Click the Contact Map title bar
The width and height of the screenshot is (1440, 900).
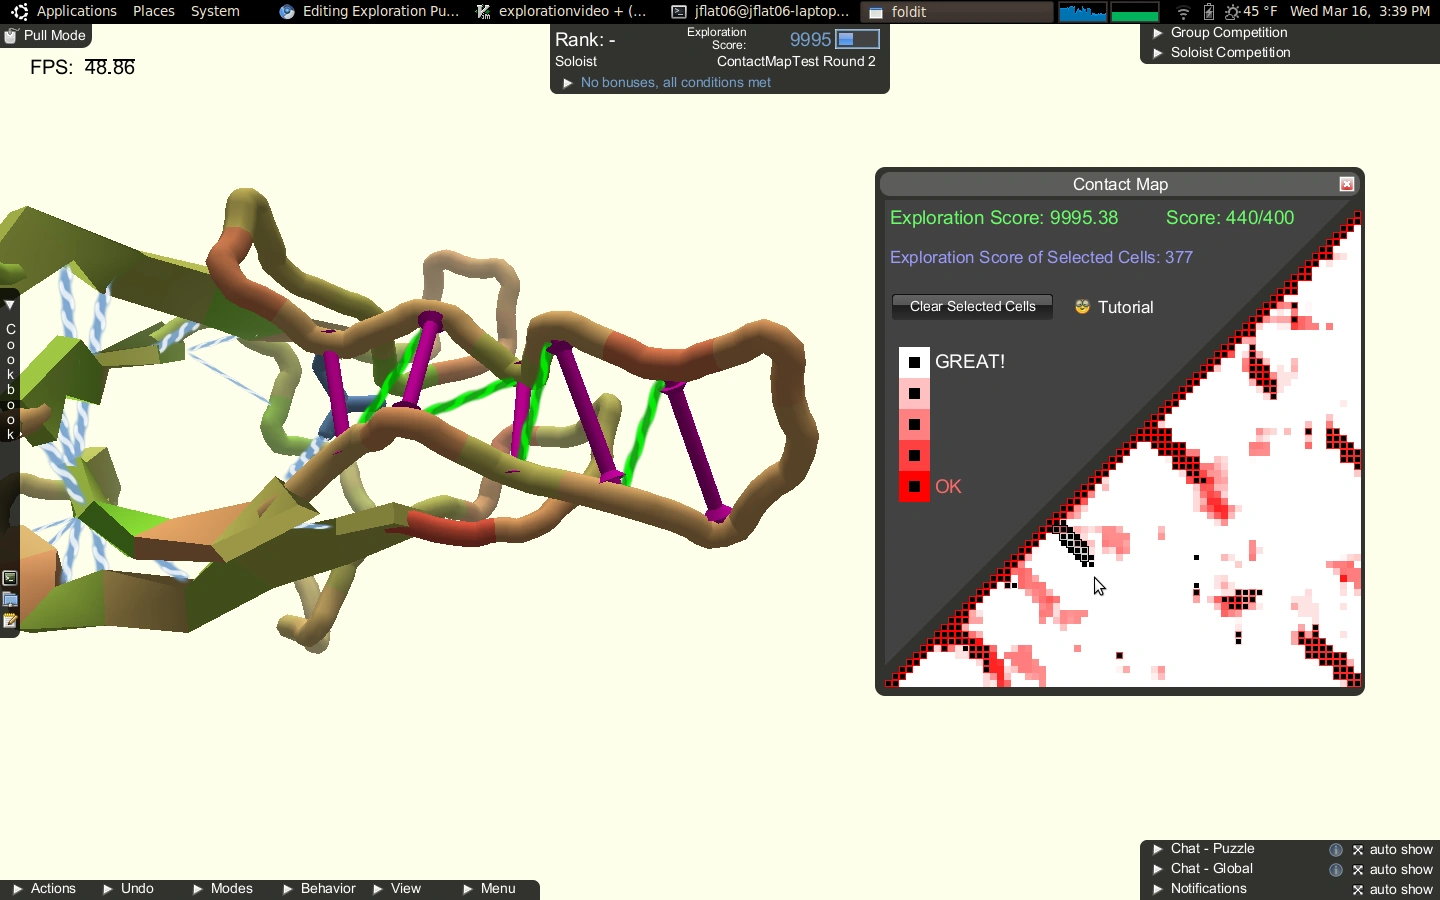[x=1120, y=185]
